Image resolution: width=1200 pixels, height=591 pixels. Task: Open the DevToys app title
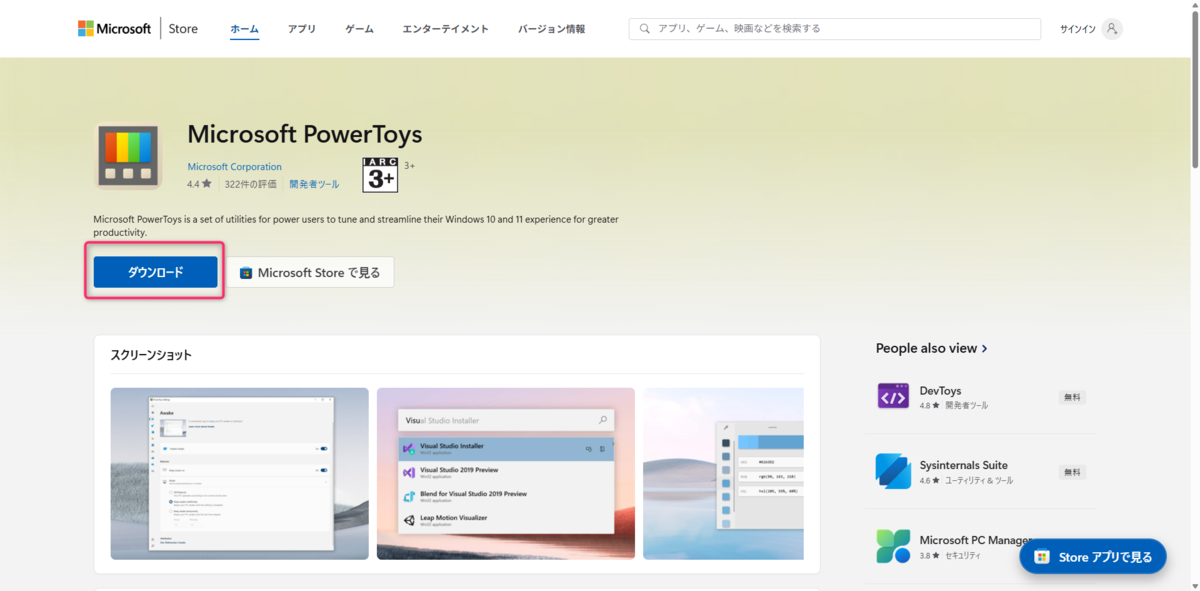[x=940, y=390]
